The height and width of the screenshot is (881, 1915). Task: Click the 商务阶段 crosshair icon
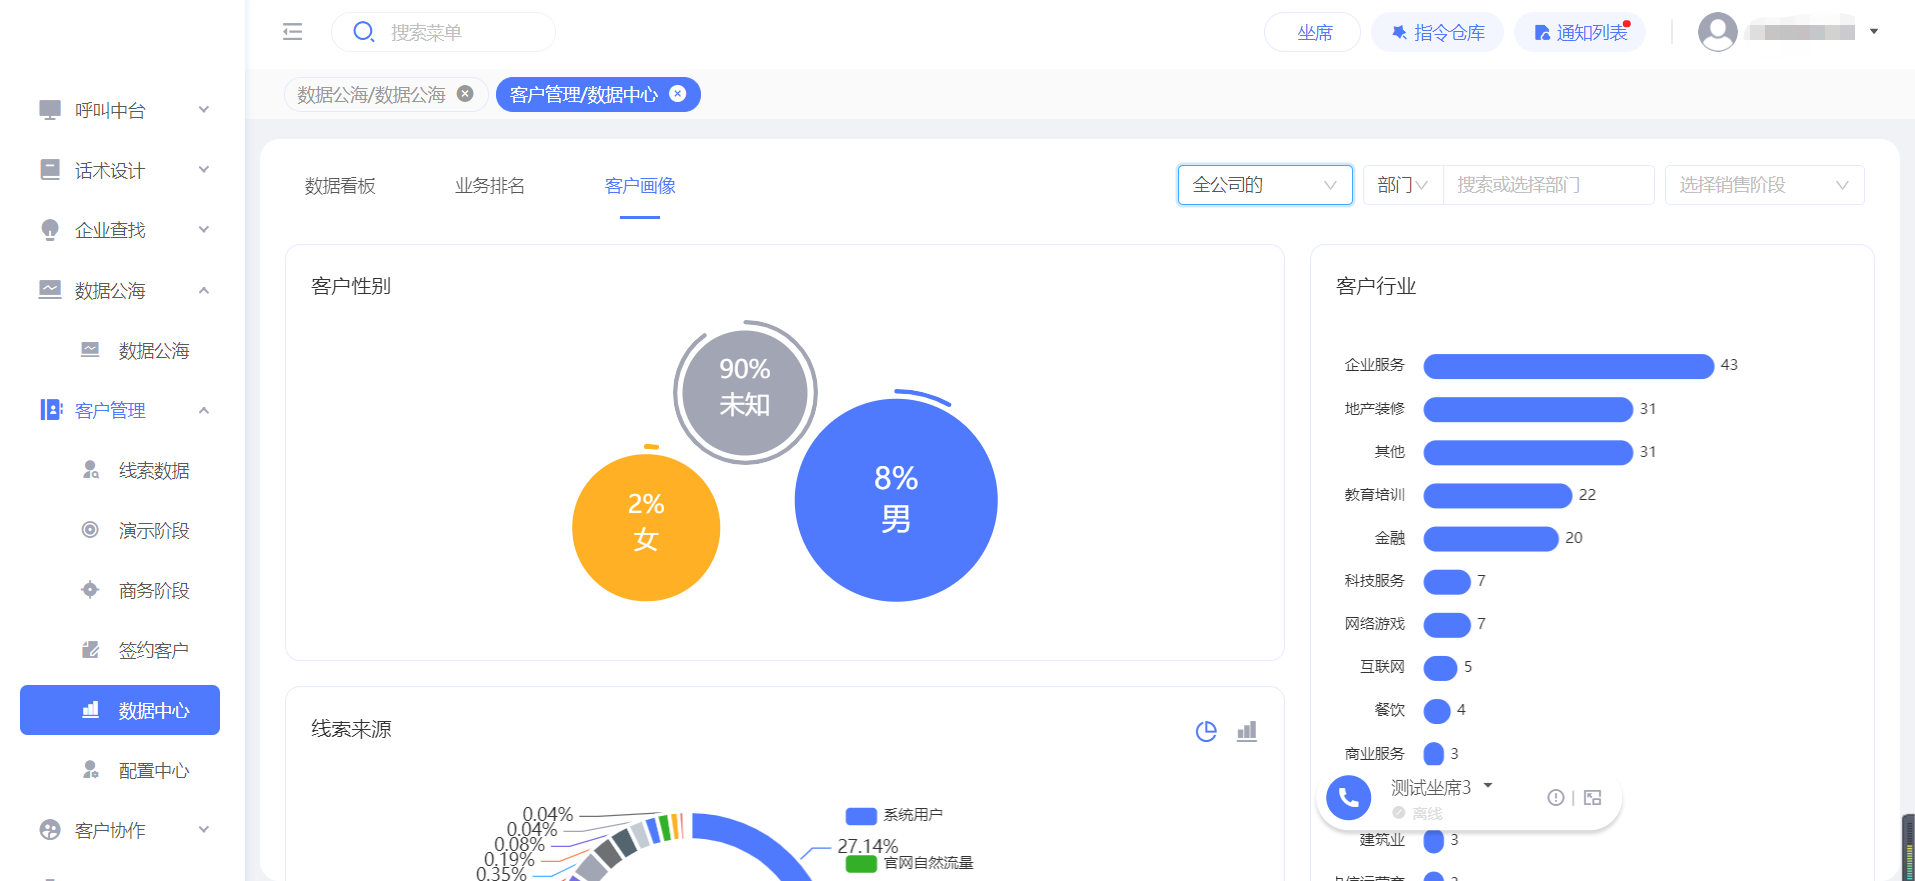pyautogui.click(x=90, y=590)
